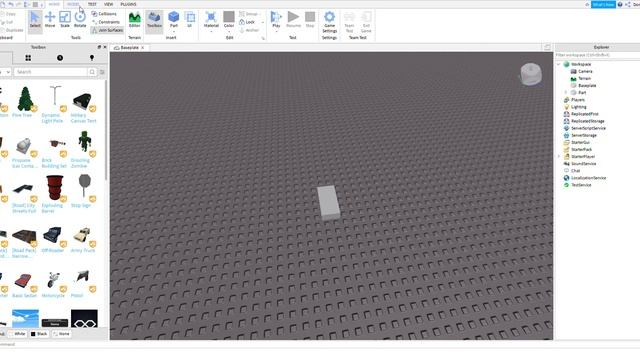Open the Toolbox recent clock tab
The height and width of the screenshot is (360, 640).
pyautogui.click(x=60, y=58)
